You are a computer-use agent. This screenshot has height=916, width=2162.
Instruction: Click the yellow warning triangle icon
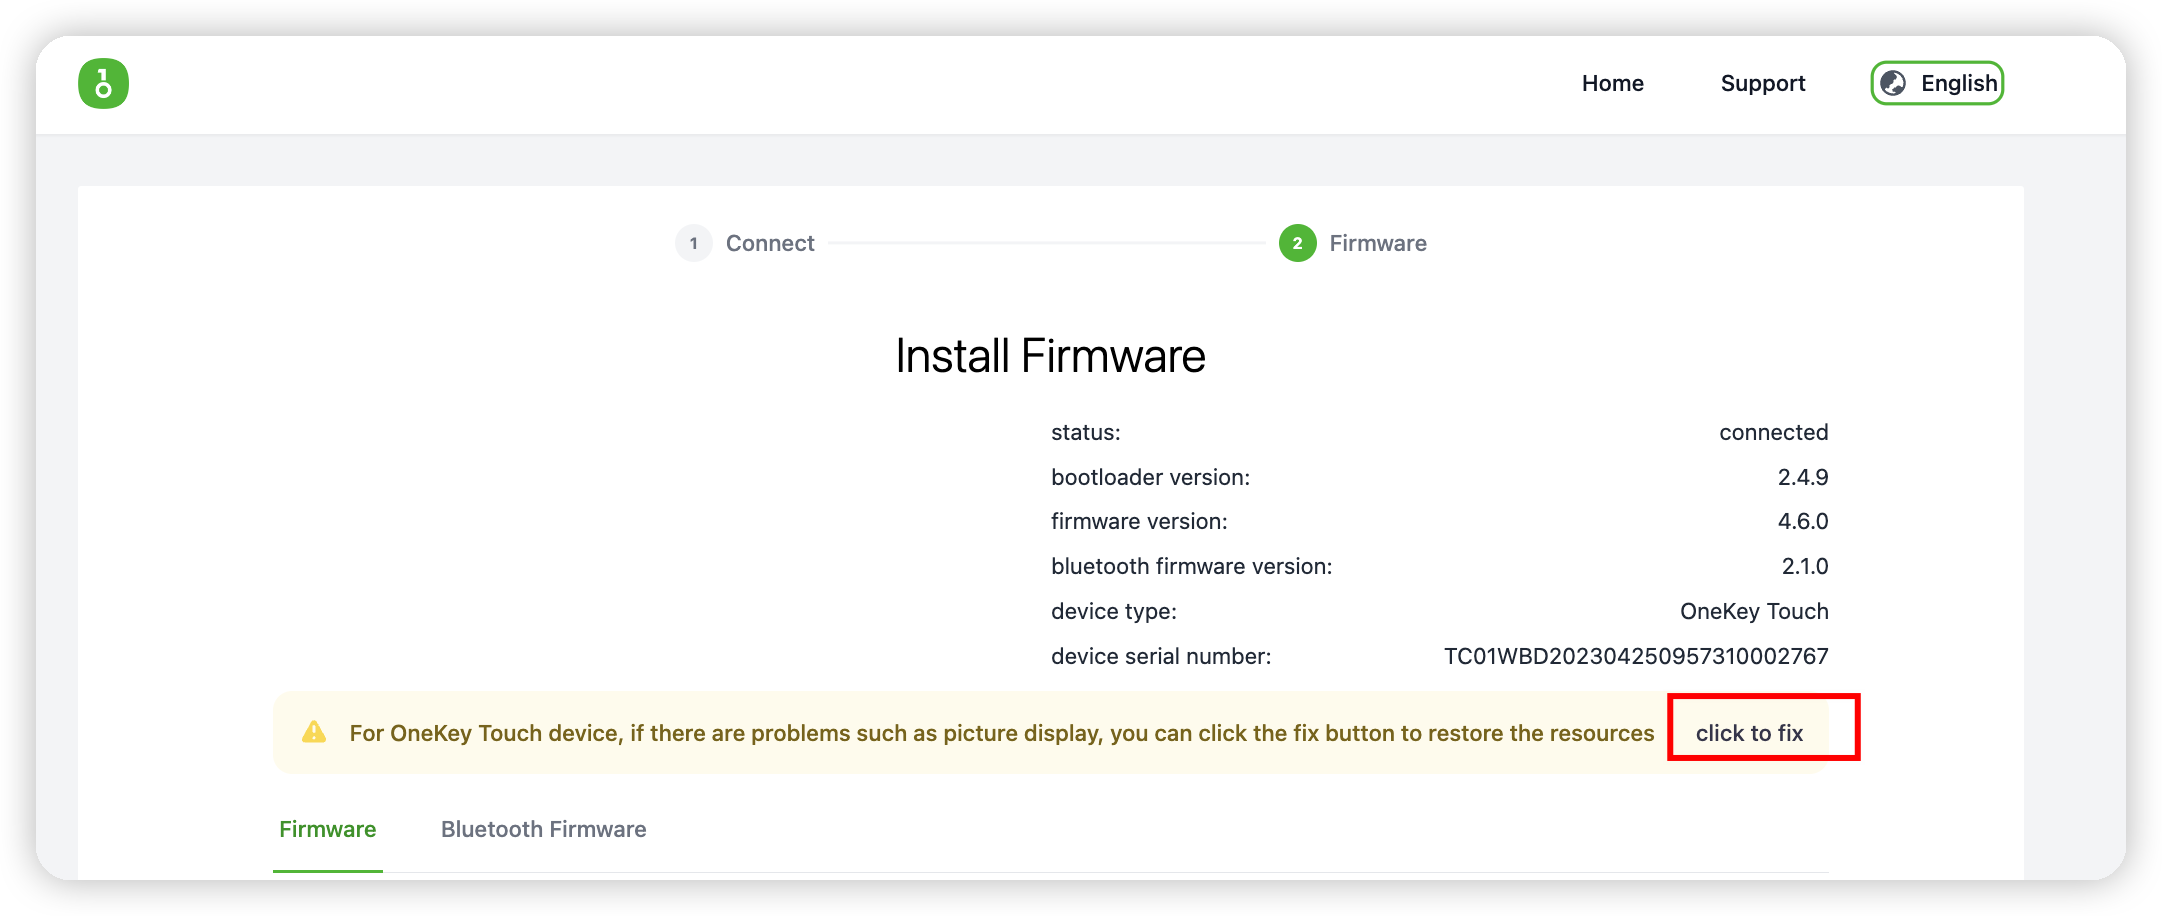[x=314, y=732]
